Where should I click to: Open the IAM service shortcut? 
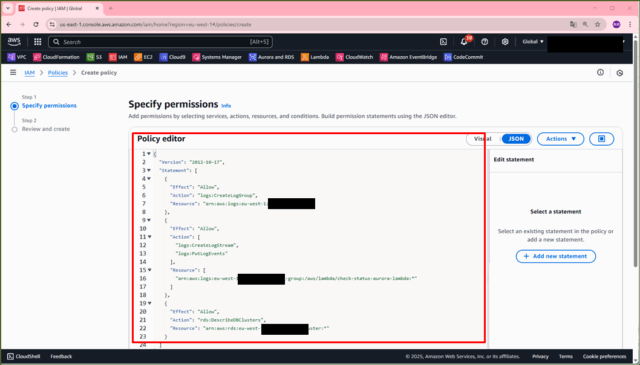(118, 57)
